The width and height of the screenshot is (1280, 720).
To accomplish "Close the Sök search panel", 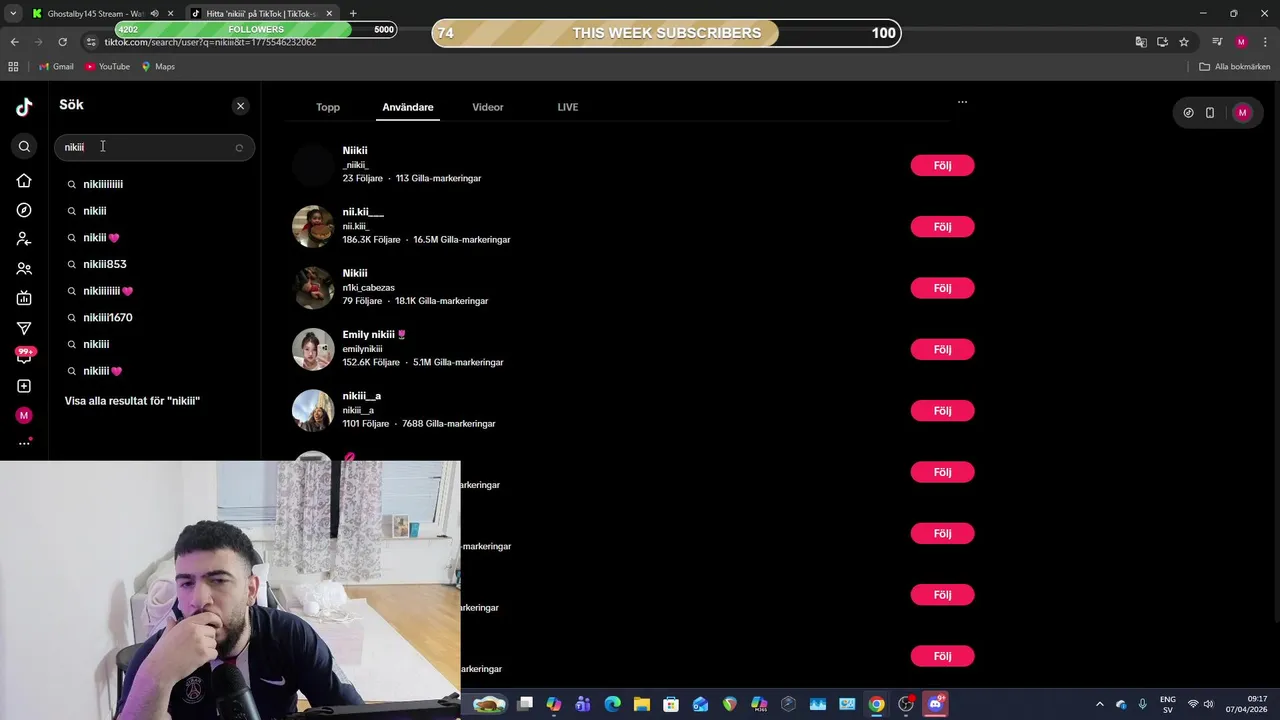I will 240,106.
